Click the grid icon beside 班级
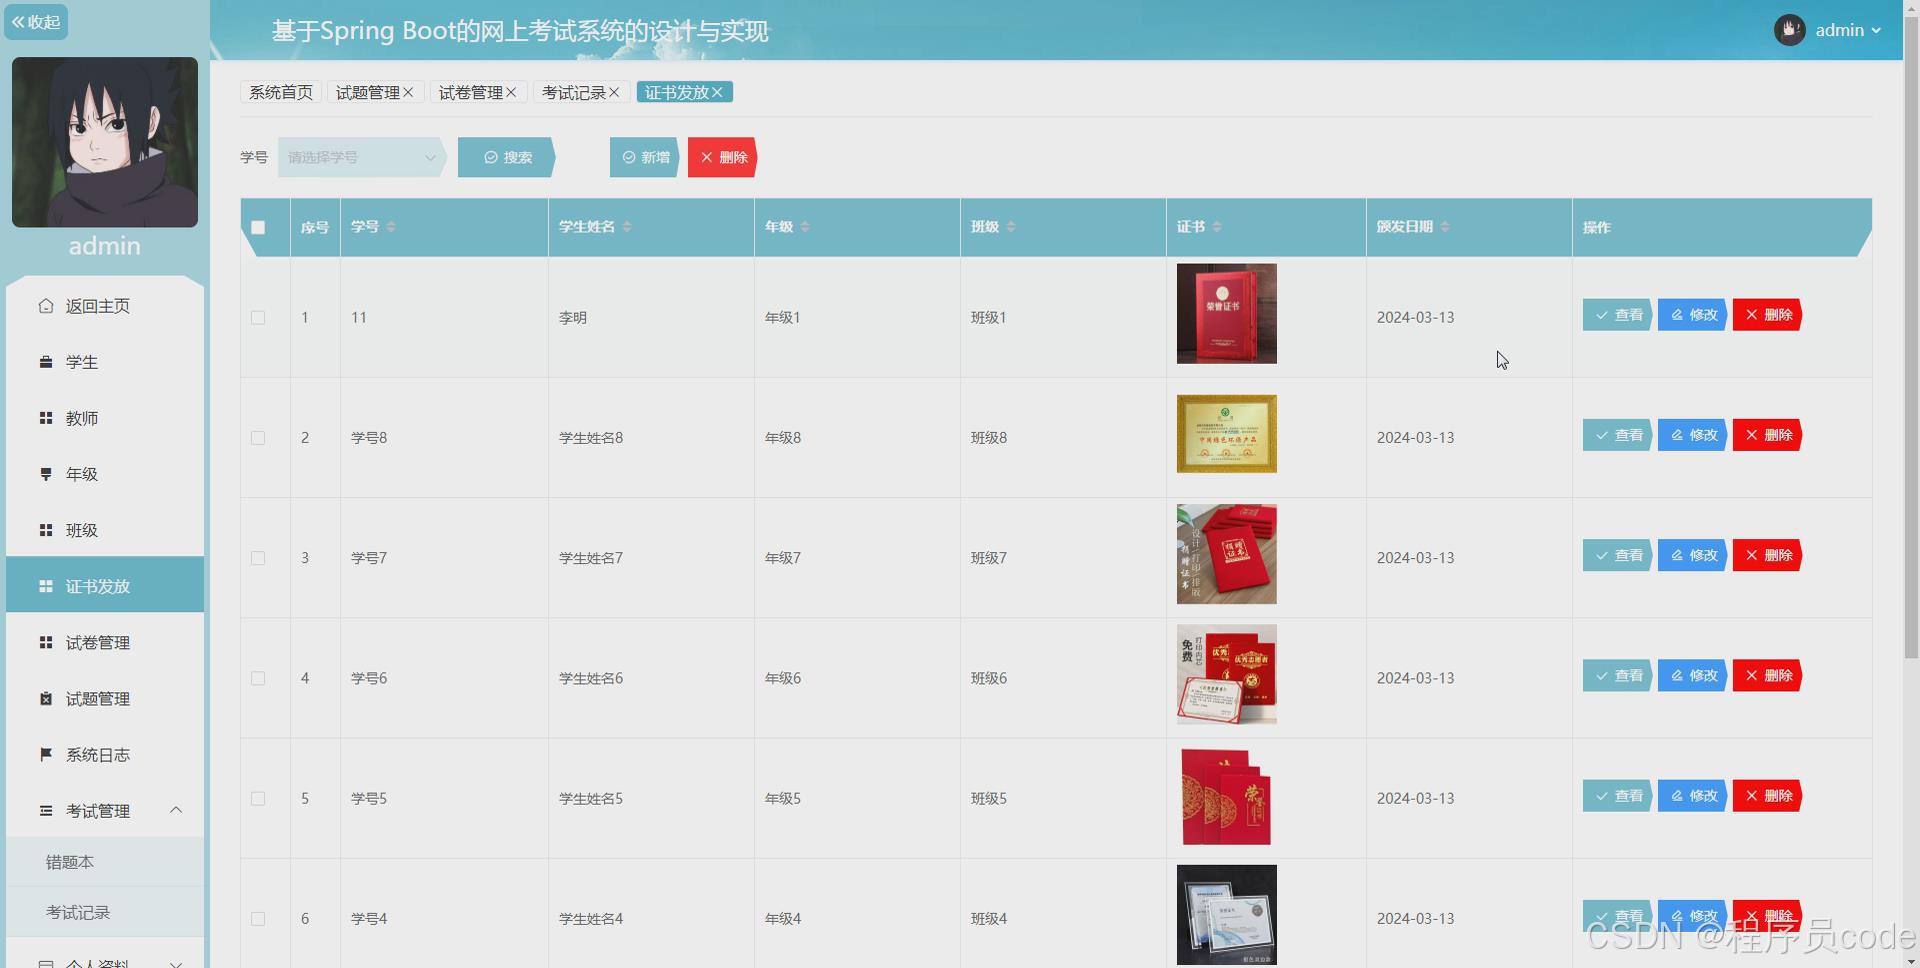1920x968 pixels. tap(46, 530)
